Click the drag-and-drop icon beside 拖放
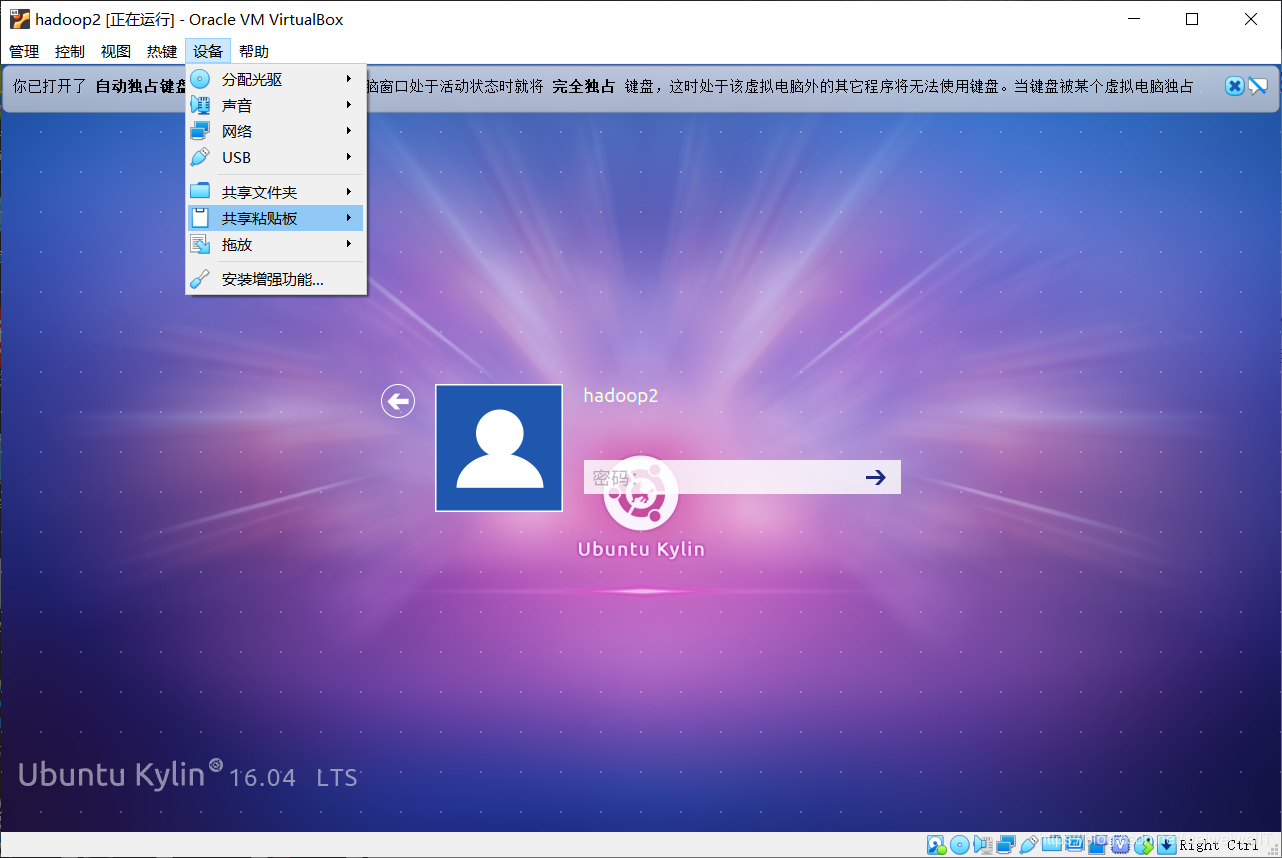1282x858 pixels. 201,244
